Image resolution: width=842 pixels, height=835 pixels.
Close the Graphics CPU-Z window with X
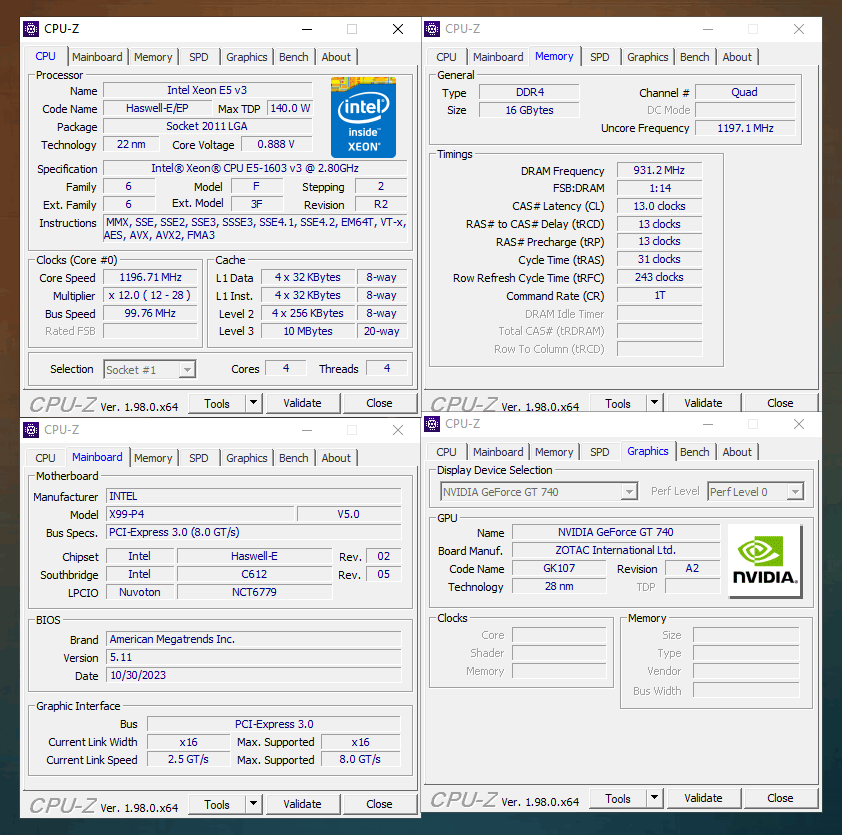pos(799,424)
